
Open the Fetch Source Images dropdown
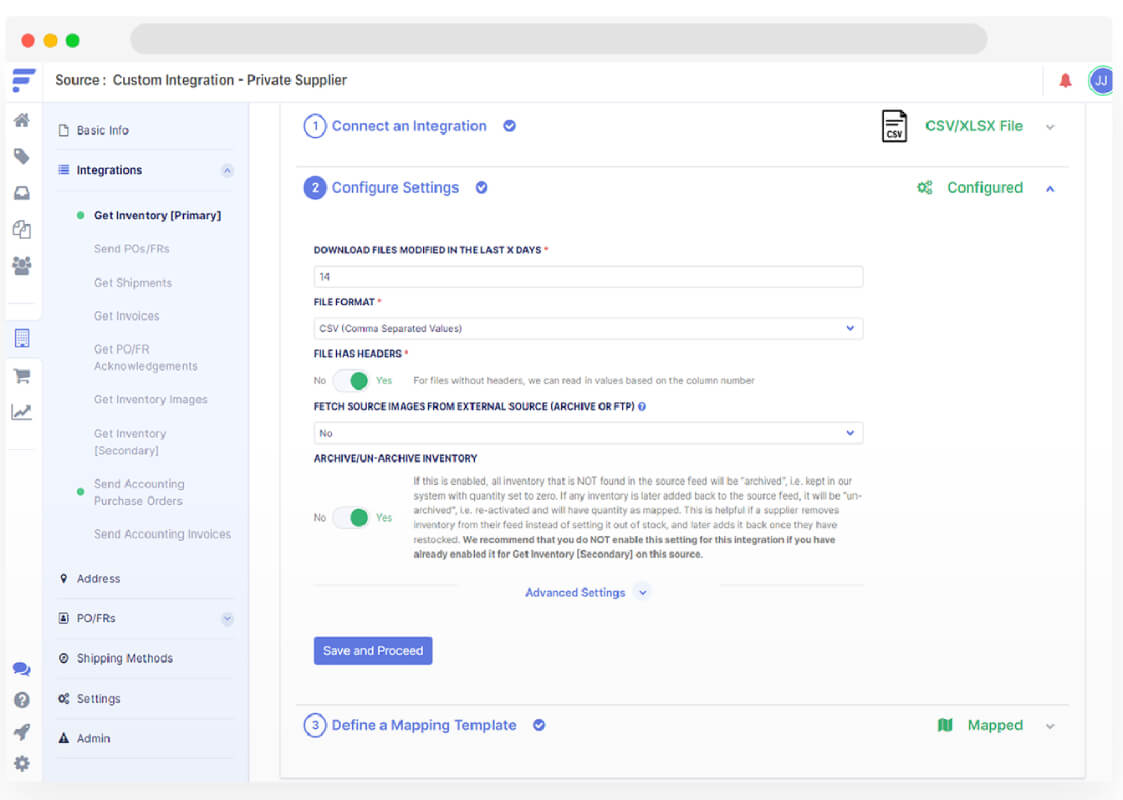[x=588, y=433]
